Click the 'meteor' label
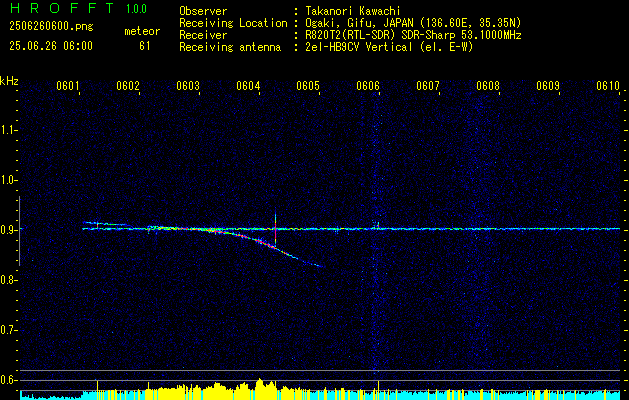Screen dimensions: 629x400 click(142, 31)
